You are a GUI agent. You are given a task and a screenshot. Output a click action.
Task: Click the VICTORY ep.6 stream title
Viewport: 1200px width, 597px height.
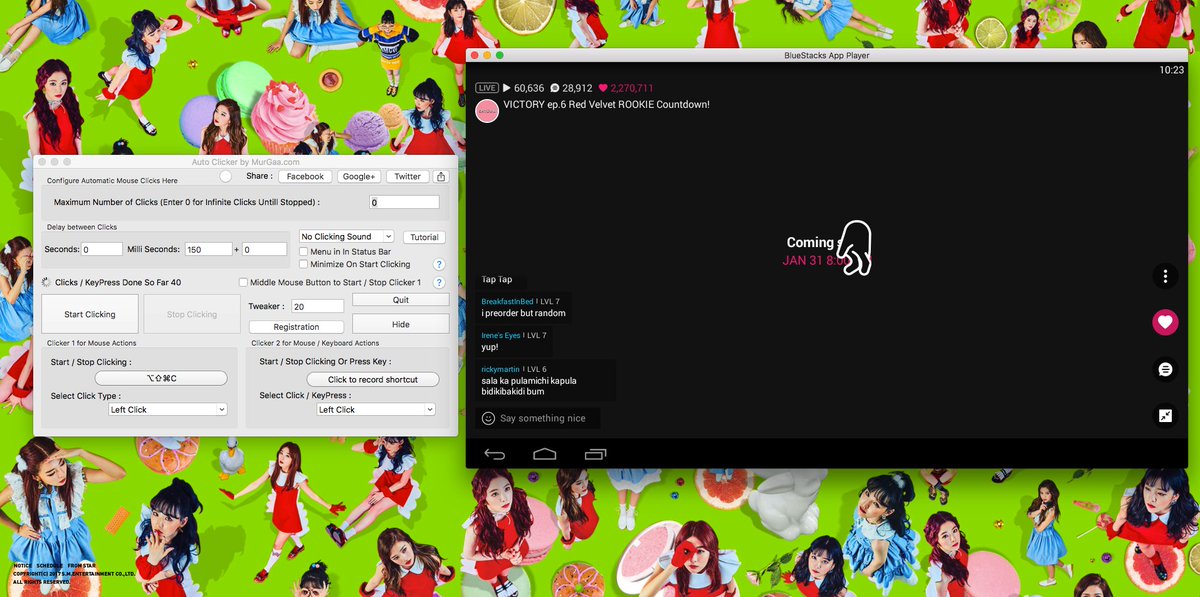point(606,104)
